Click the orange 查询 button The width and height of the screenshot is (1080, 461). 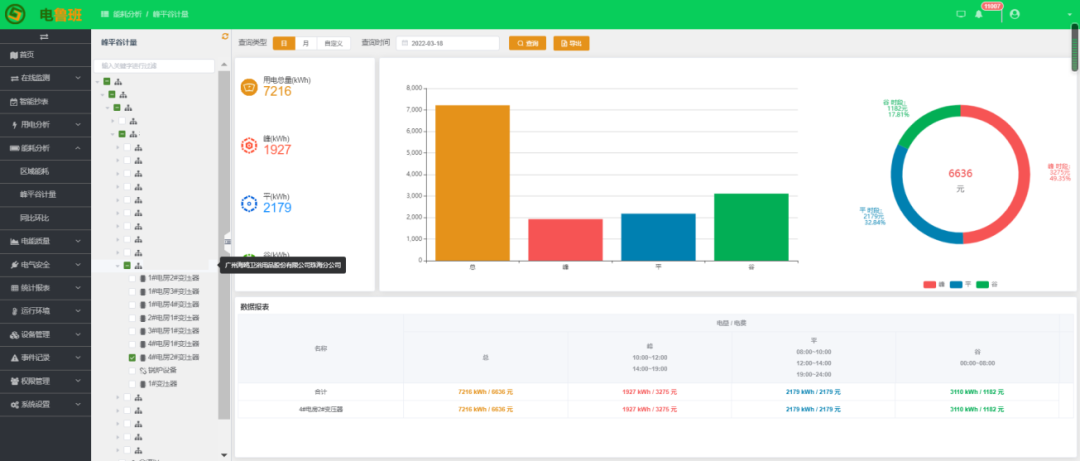click(528, 44)
